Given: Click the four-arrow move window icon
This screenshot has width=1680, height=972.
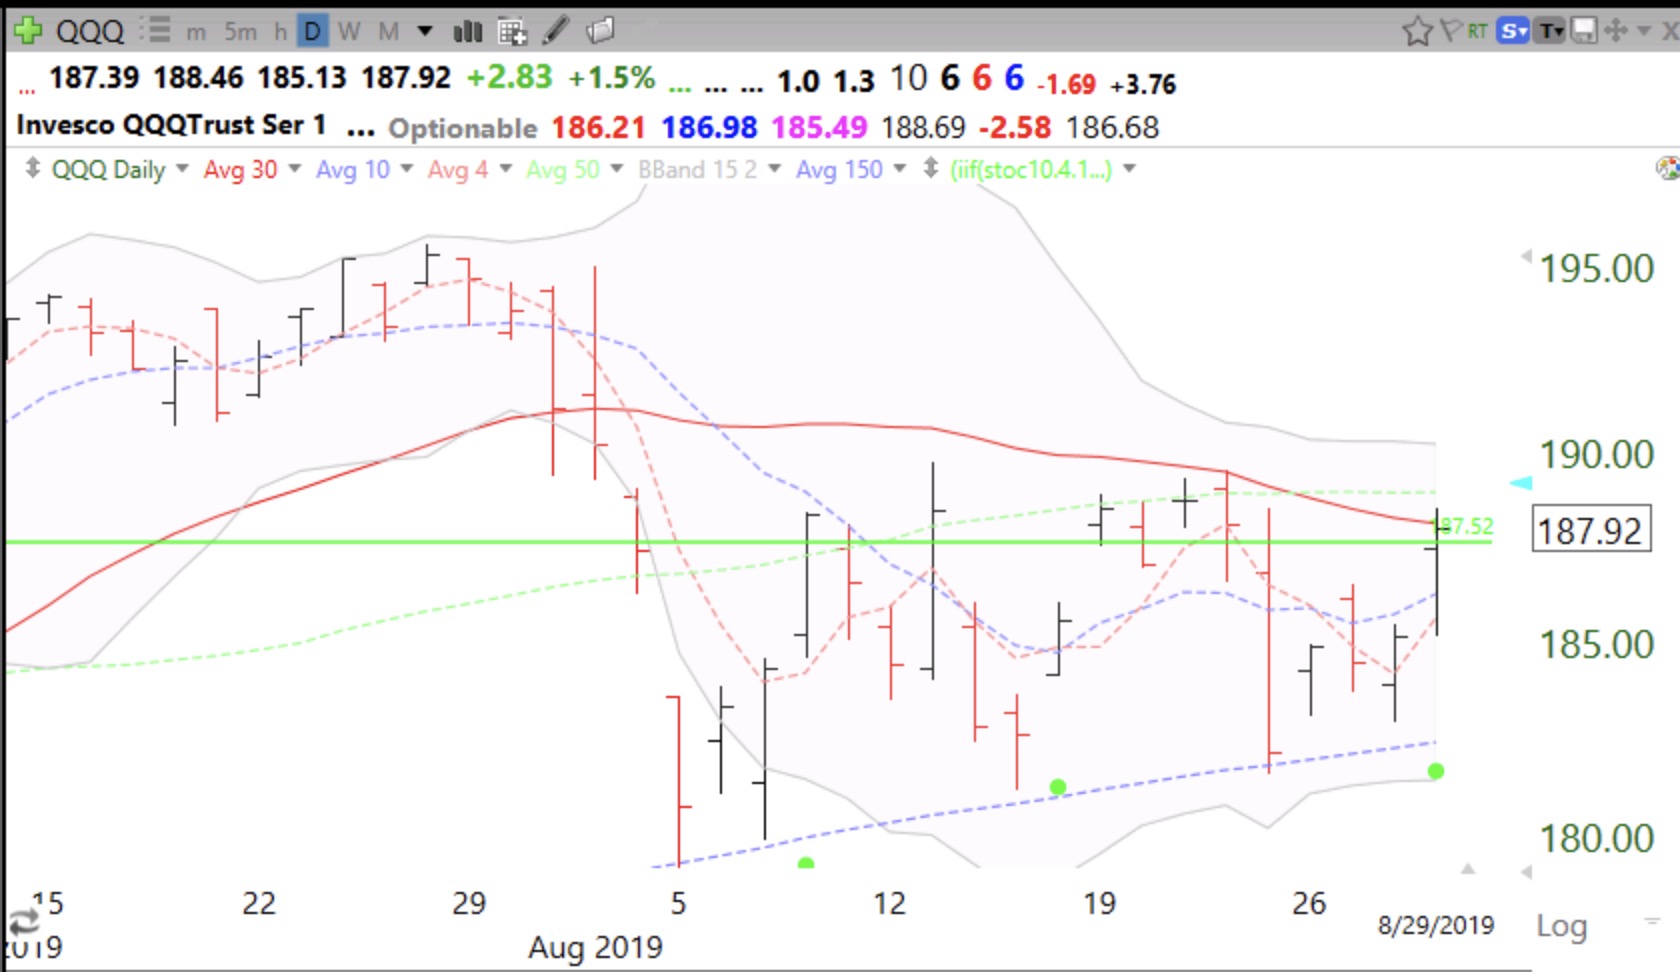Looking at the screenshot, I should (1615, 31).
